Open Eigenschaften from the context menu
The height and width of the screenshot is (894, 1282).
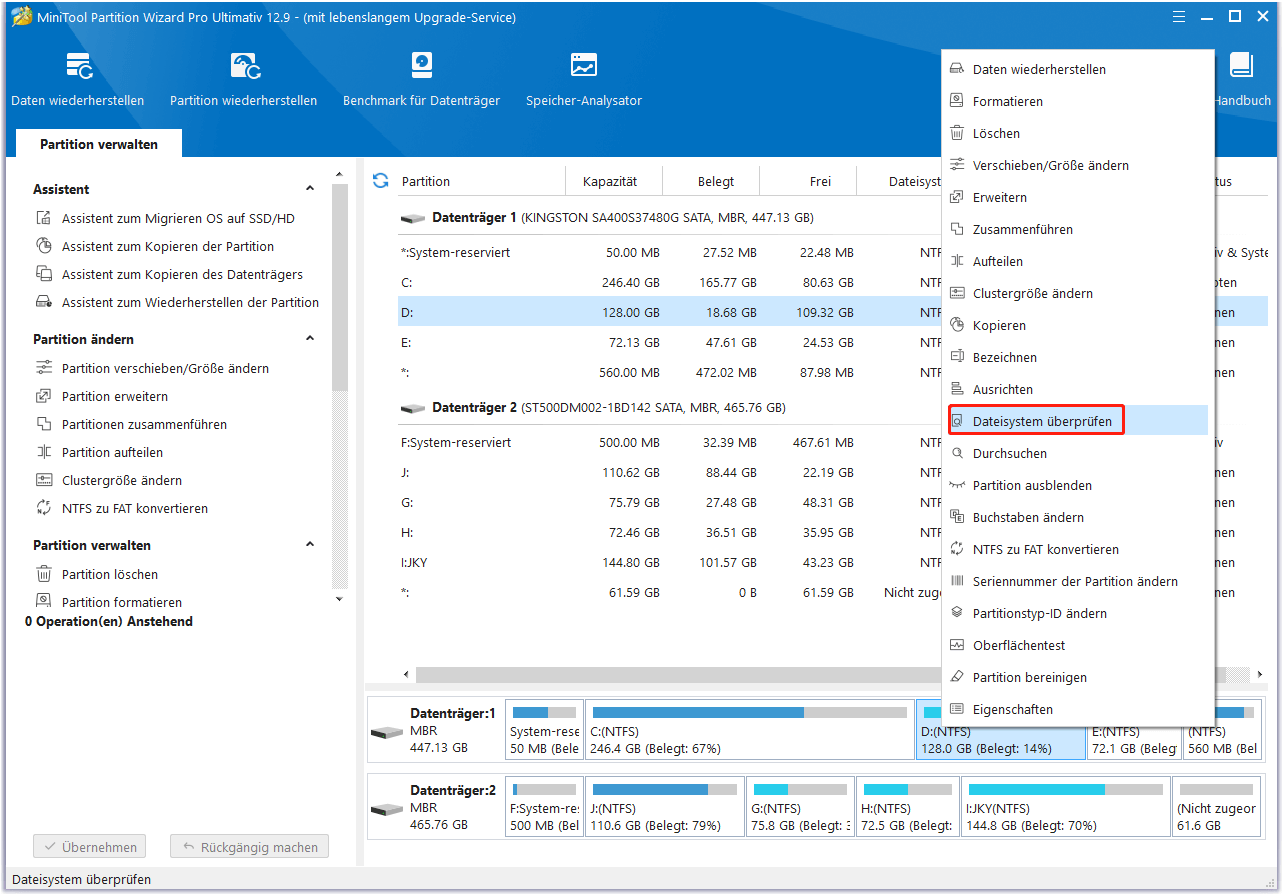click(x=1078, y=709)
